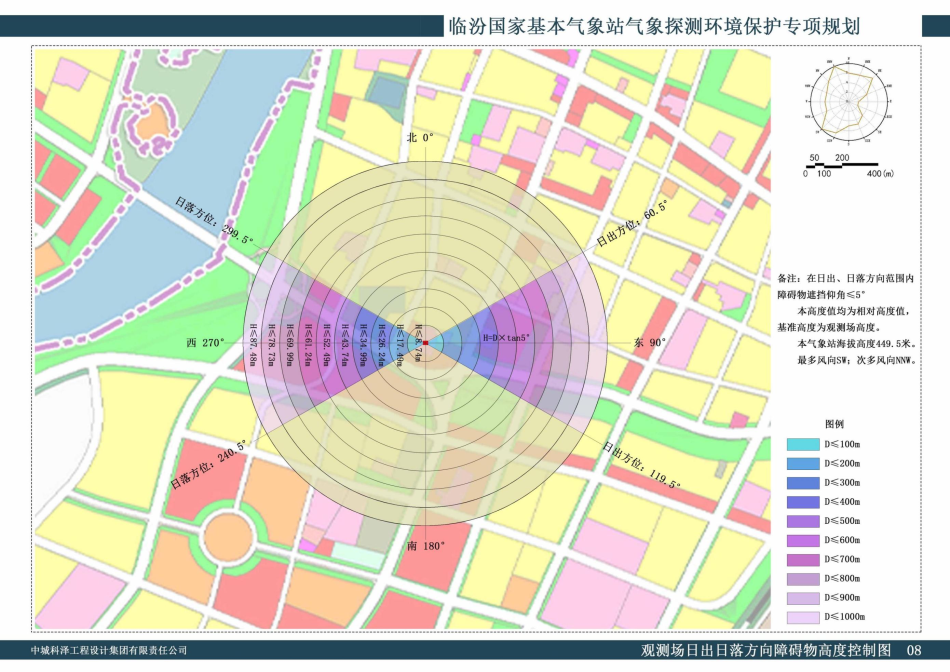Click the wind rose diagram
Screen dimensions: 950x672
[846, 101]
